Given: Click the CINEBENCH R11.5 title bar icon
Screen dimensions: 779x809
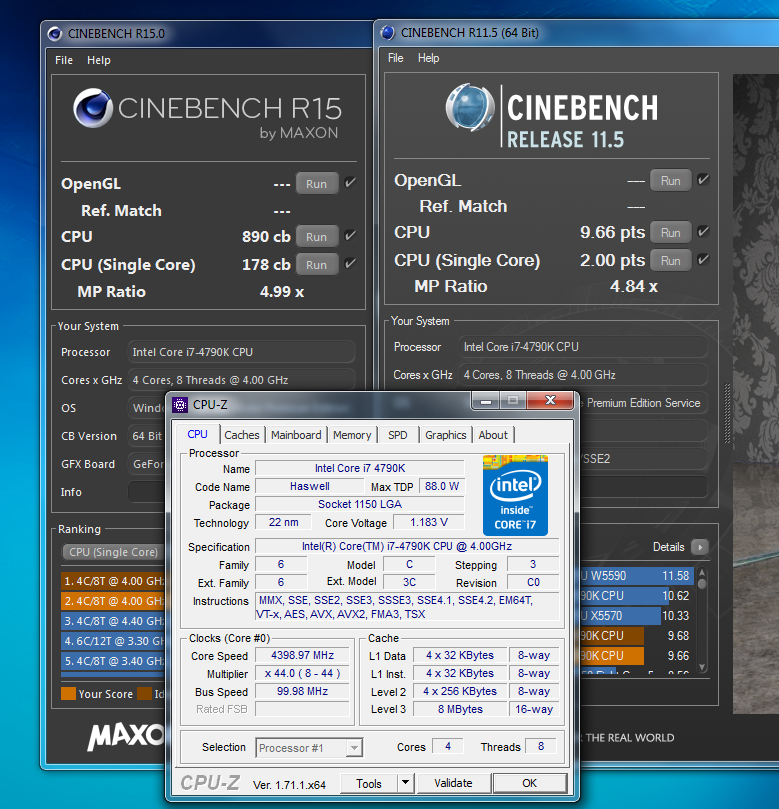Looking at the screenshot, I should 388,33.
